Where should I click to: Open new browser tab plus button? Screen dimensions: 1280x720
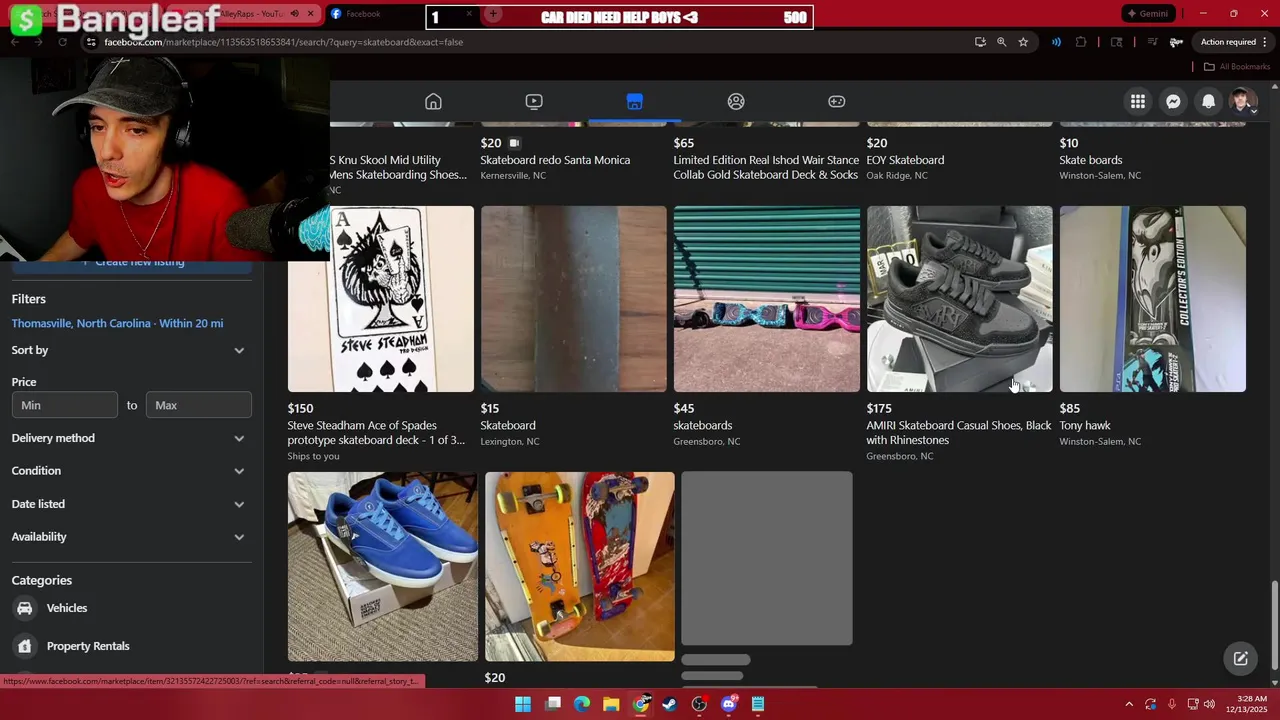(x=492, y=14)
